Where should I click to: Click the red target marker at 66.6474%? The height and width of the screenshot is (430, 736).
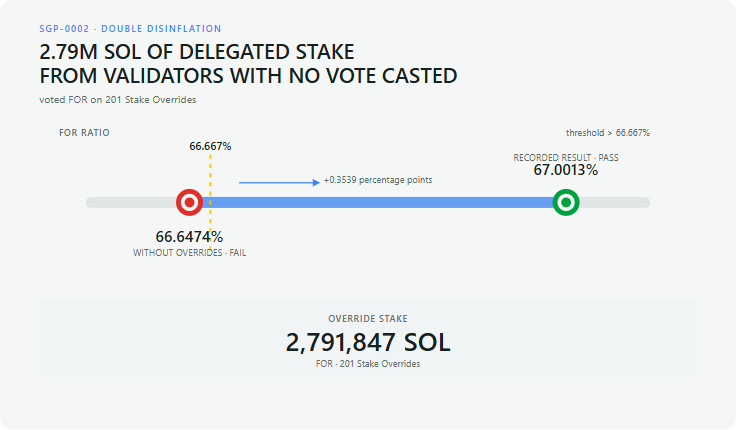pyautogui.click(x=189, y=202)
